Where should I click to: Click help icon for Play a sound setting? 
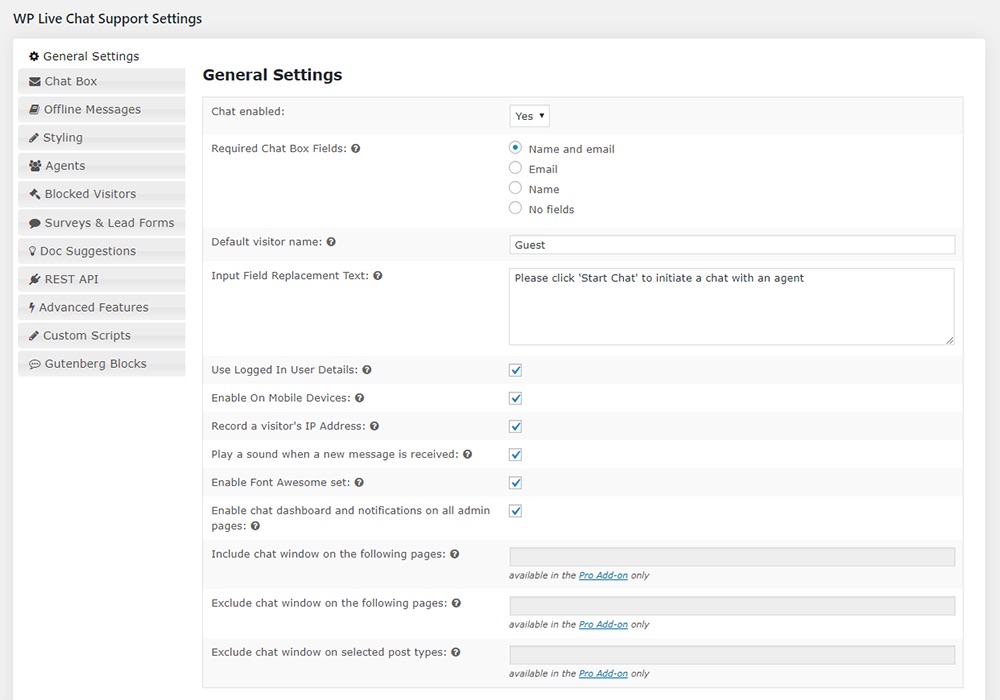(467, 454)
